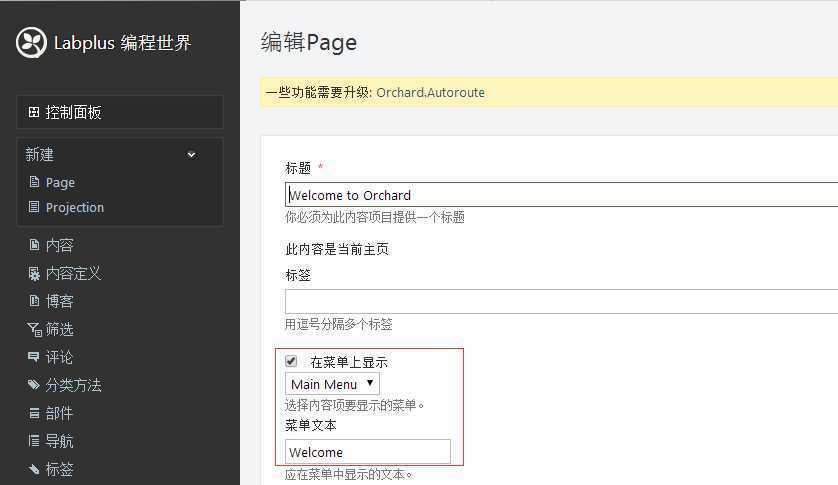
Task: Click the 控制面板 dashboard icon
Action: coord(34,112)
